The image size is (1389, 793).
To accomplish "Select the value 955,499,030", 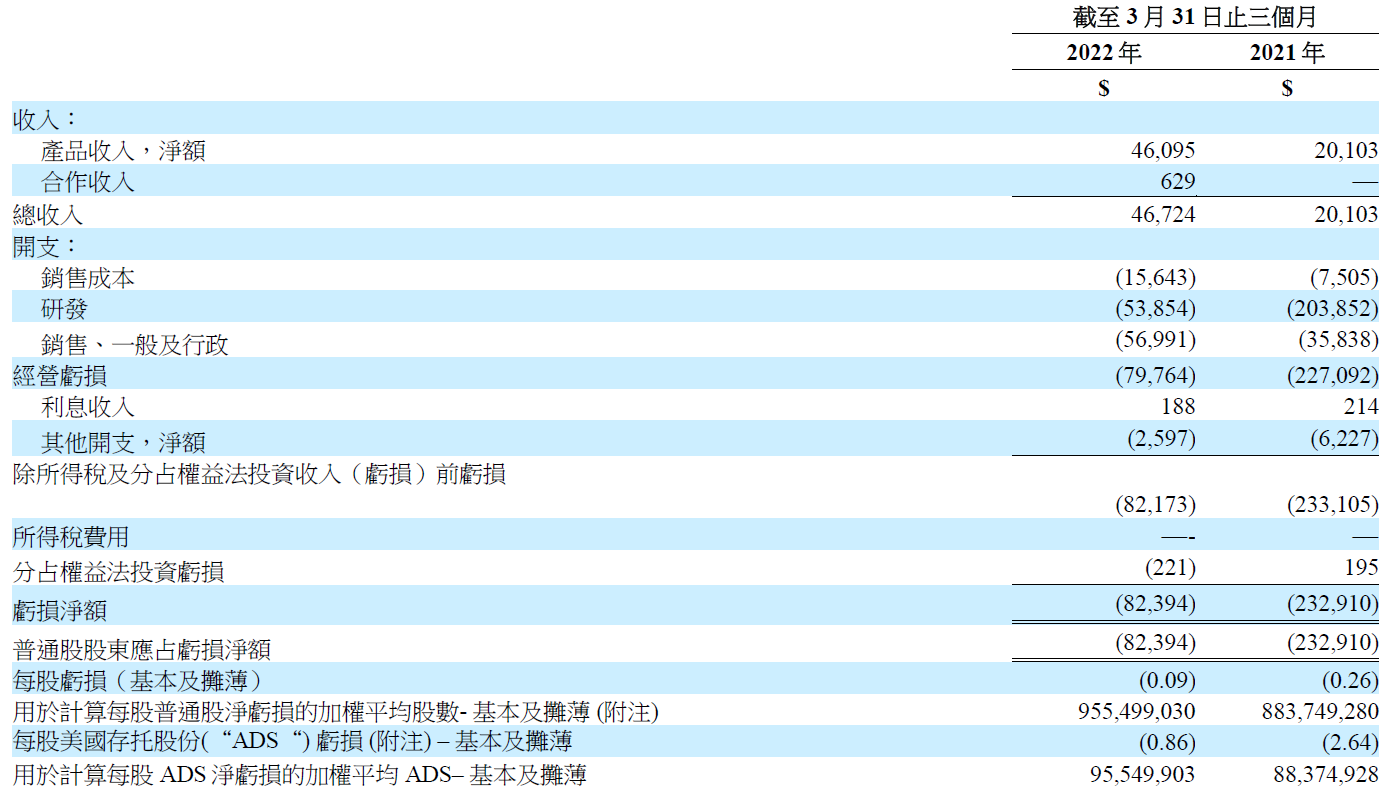I will 1137,712.
